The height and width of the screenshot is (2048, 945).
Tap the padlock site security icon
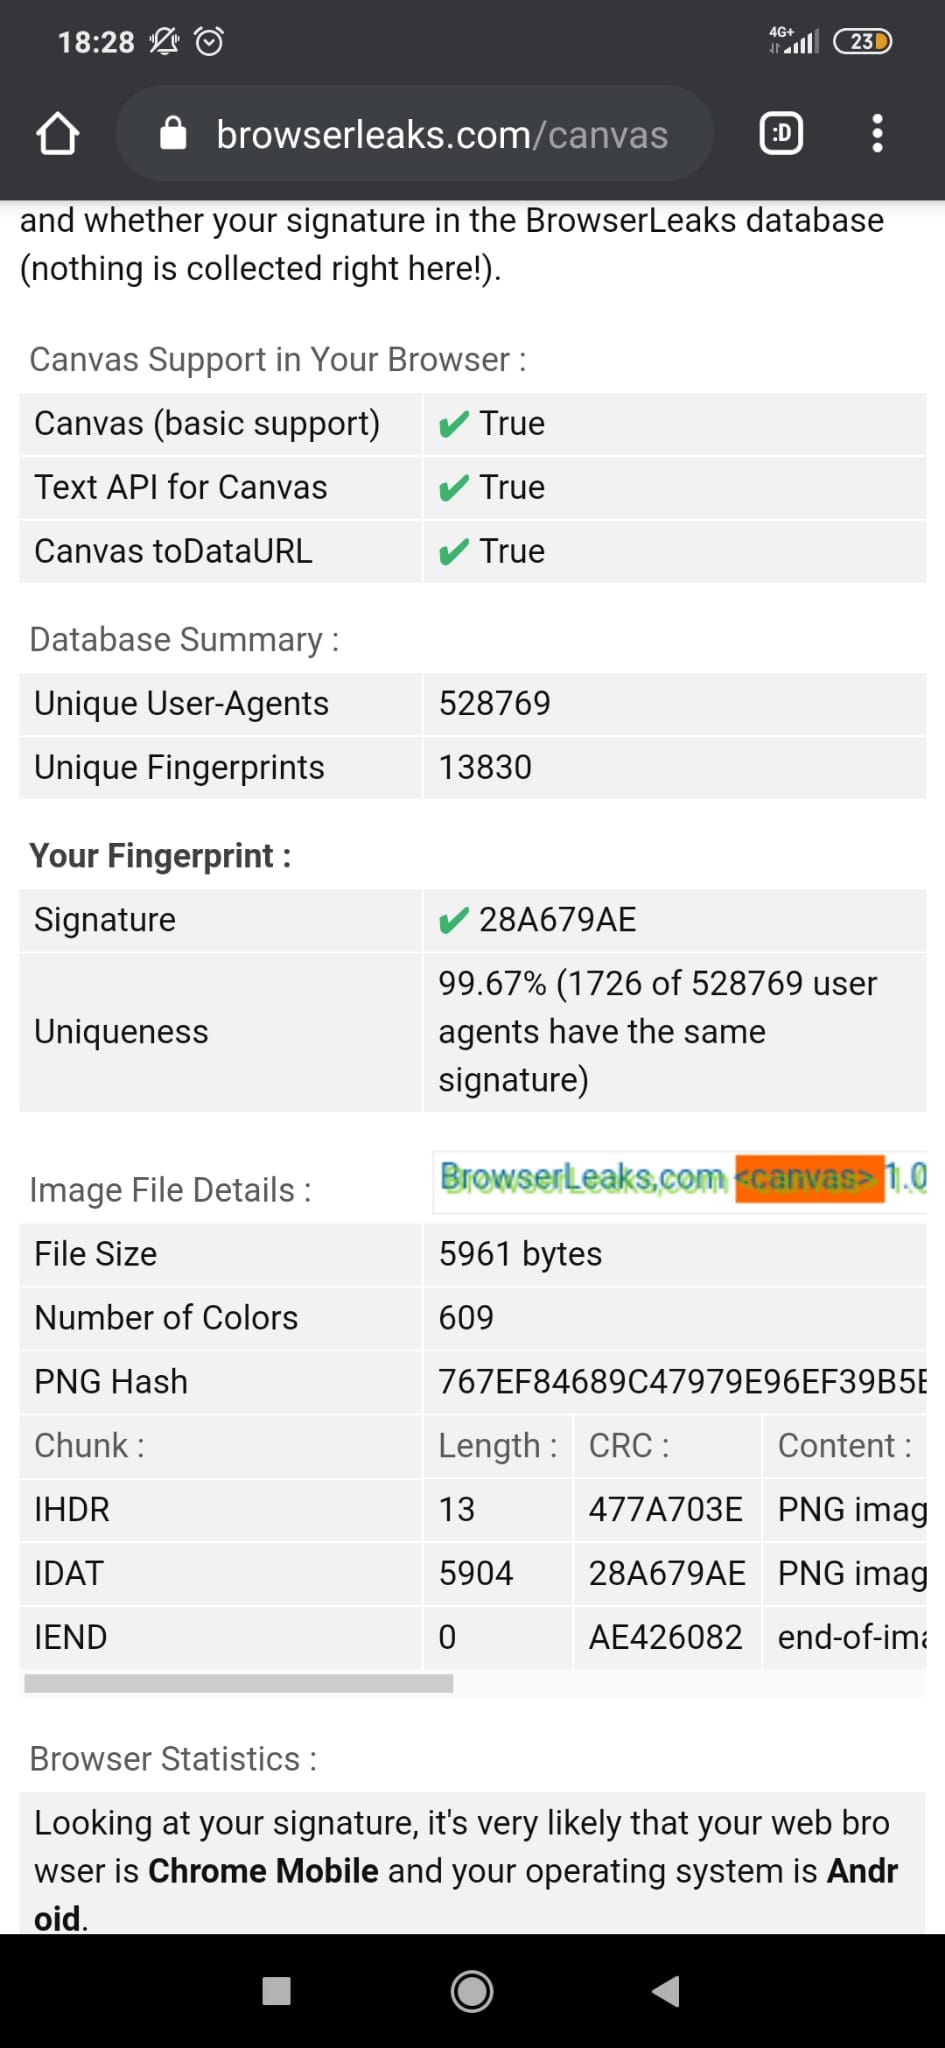(x=173, y=133)
